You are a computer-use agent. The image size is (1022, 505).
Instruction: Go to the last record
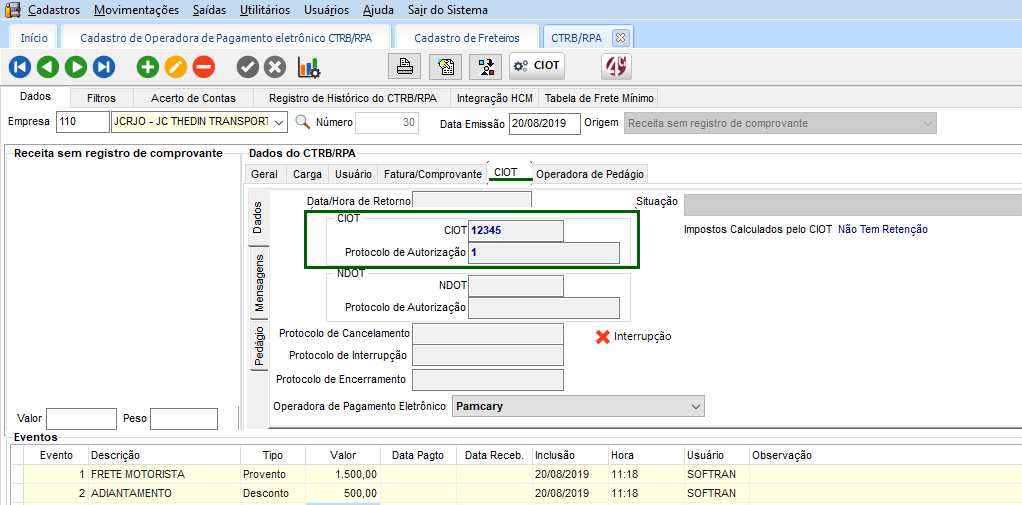pyautogui.click(x=104, y=67)
